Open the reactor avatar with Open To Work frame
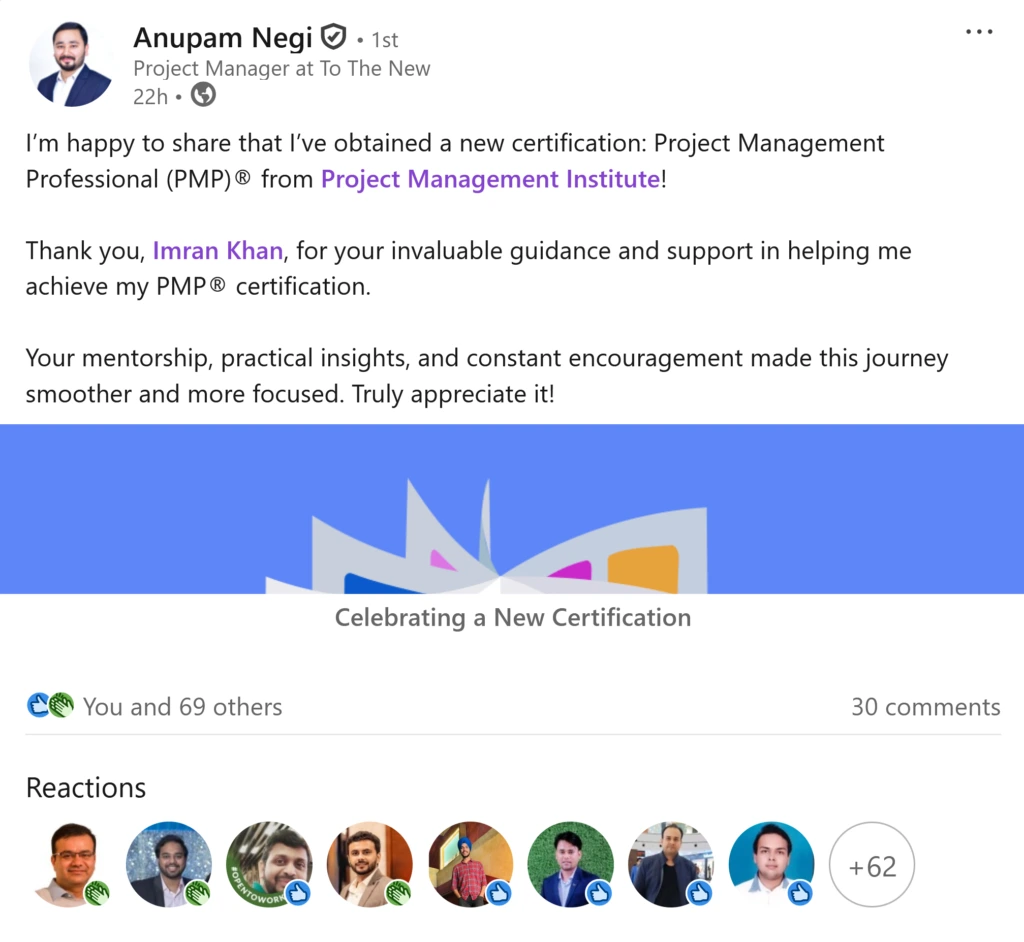Image resolution: width=1024 pixels, height=942 pixels. click(x=269, y=864)
